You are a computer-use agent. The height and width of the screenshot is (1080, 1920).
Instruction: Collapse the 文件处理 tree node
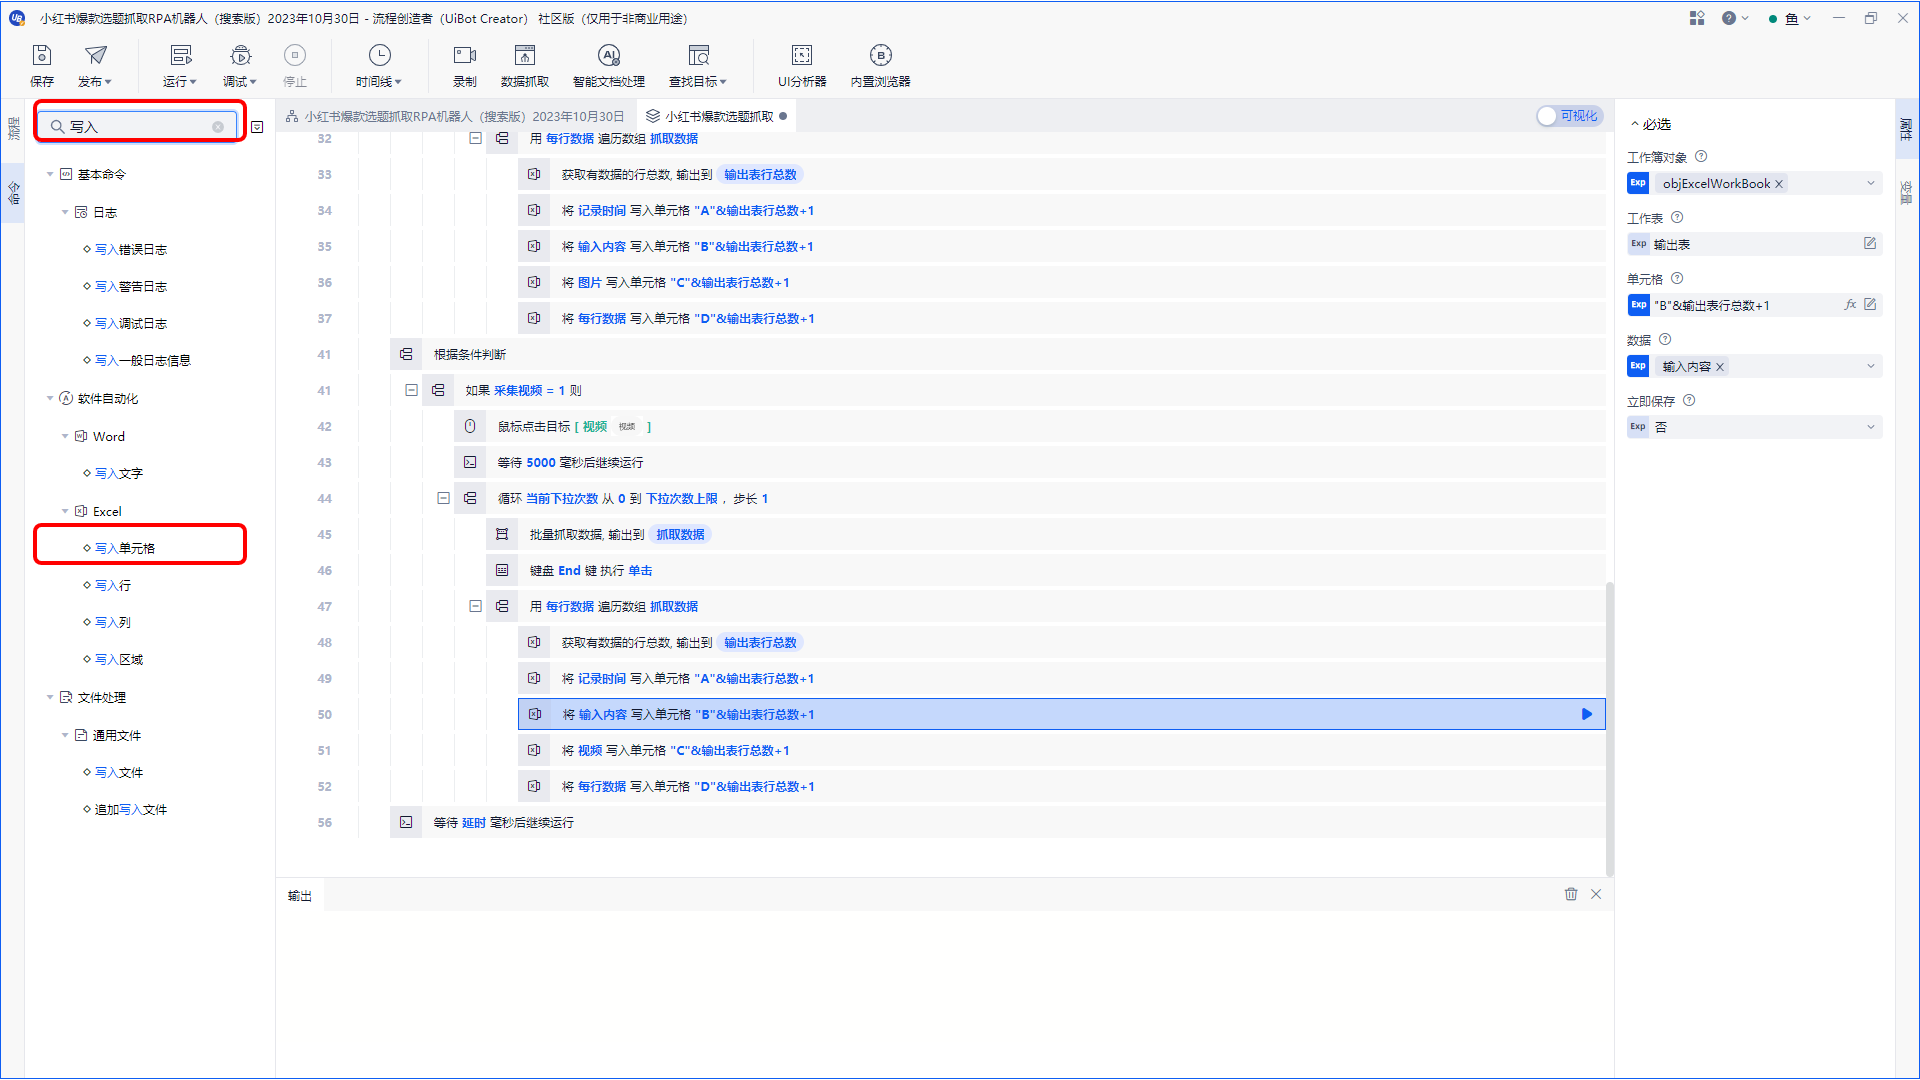tap(50, 697)
